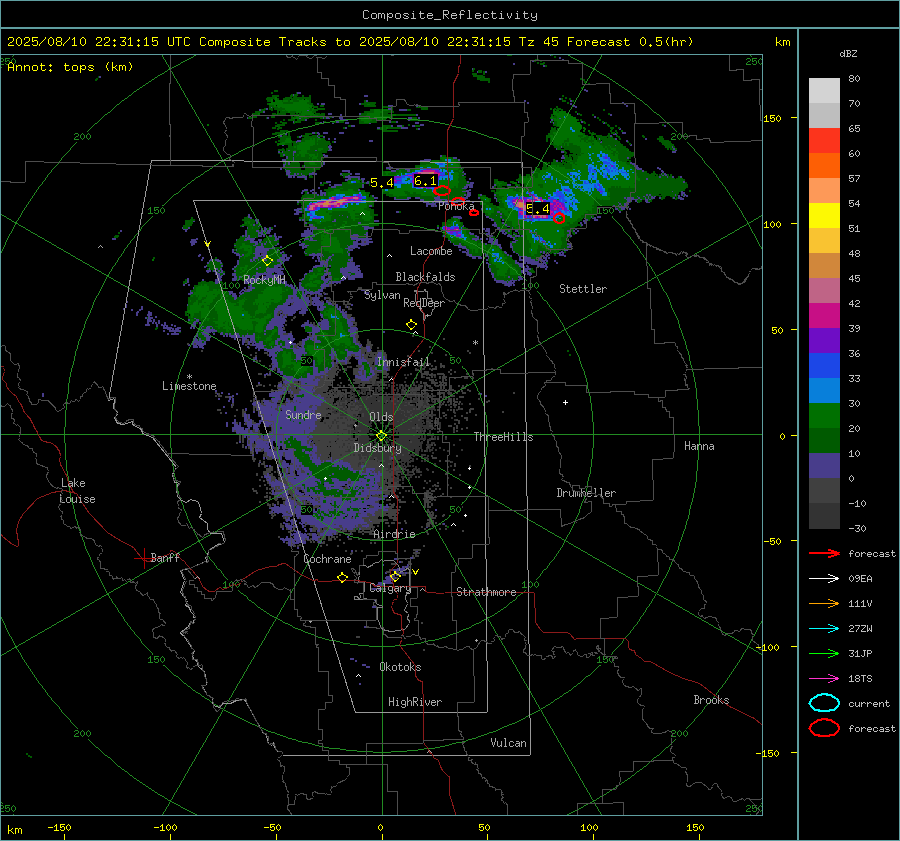Click the red forecast arrow legend icon
This screenshot has height=841, width=900.
click(x=824, y=553)
